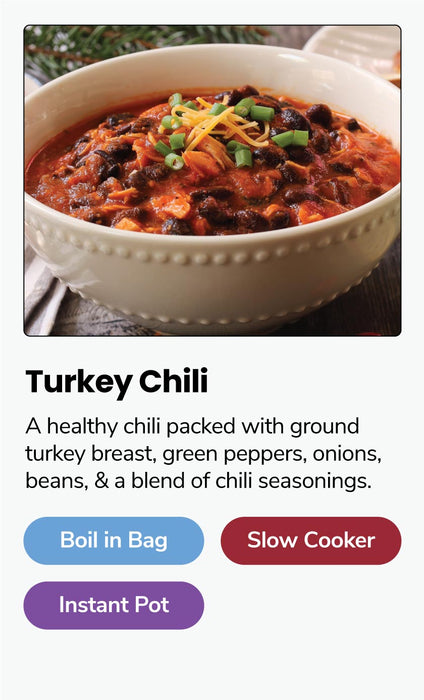Tap the purple Instant Pot button
This screenshot has width=424, height=700.
tap(114, 605)
